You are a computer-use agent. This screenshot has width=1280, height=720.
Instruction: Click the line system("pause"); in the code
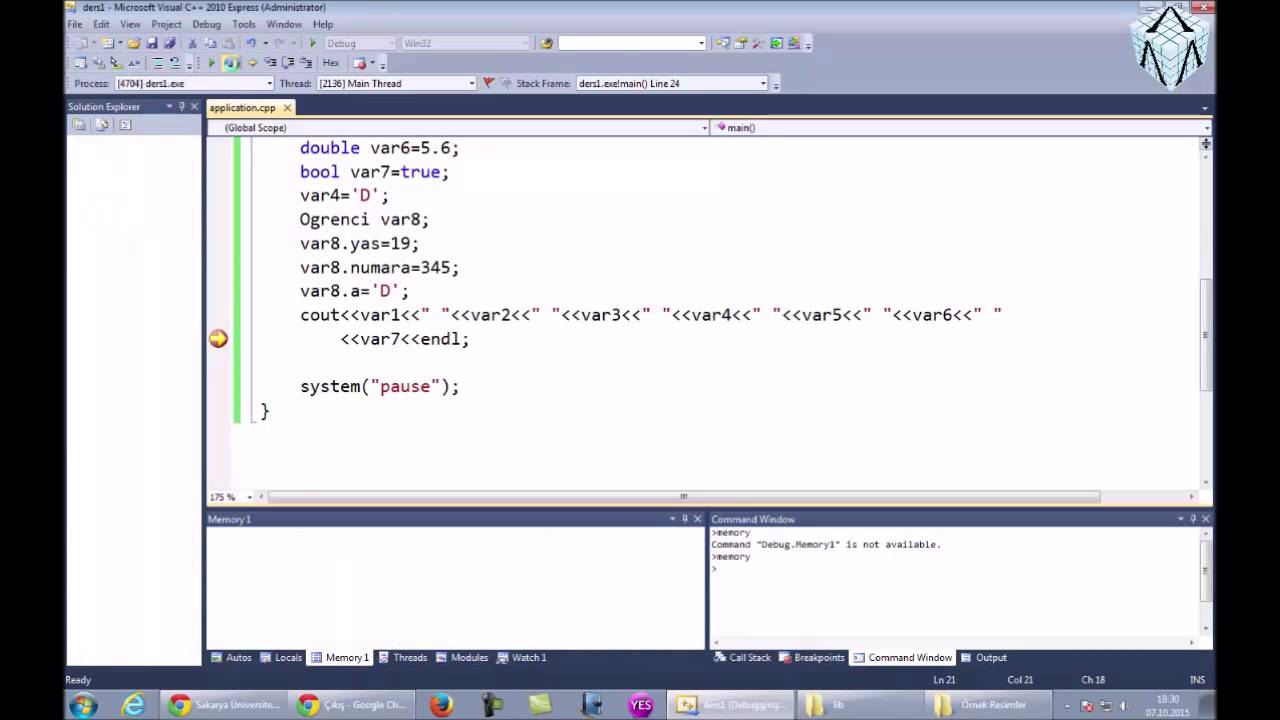click(x=379, y=387)
